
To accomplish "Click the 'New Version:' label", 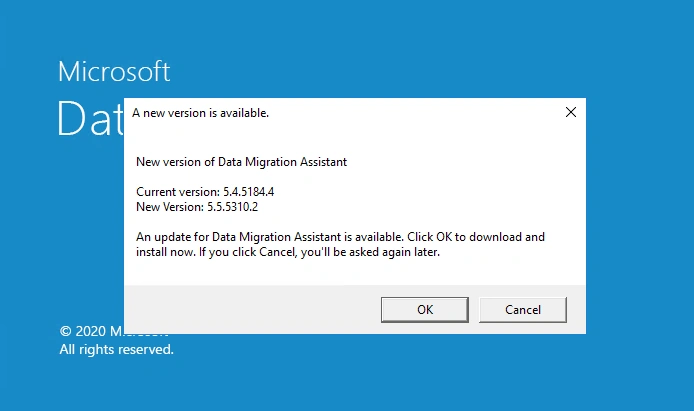I will coord(170,207).
